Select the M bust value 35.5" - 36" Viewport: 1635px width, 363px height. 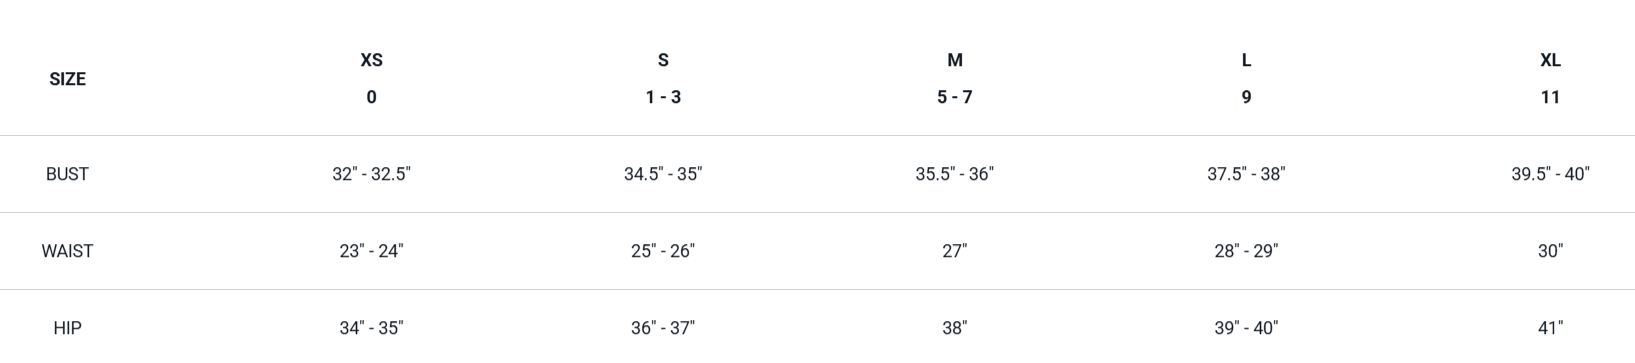(955, 174)
